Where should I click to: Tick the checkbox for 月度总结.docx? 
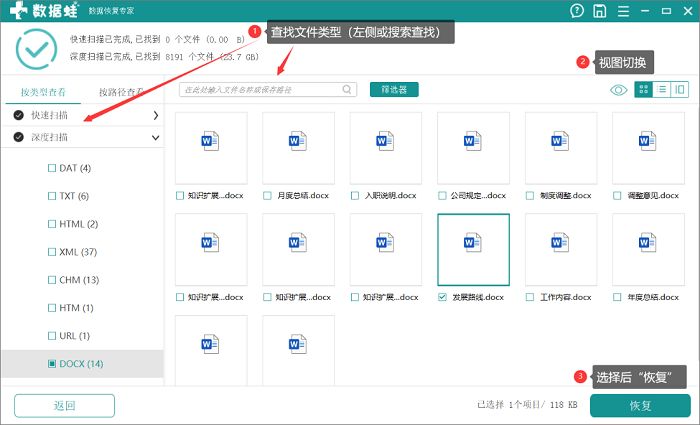[267, 196]
